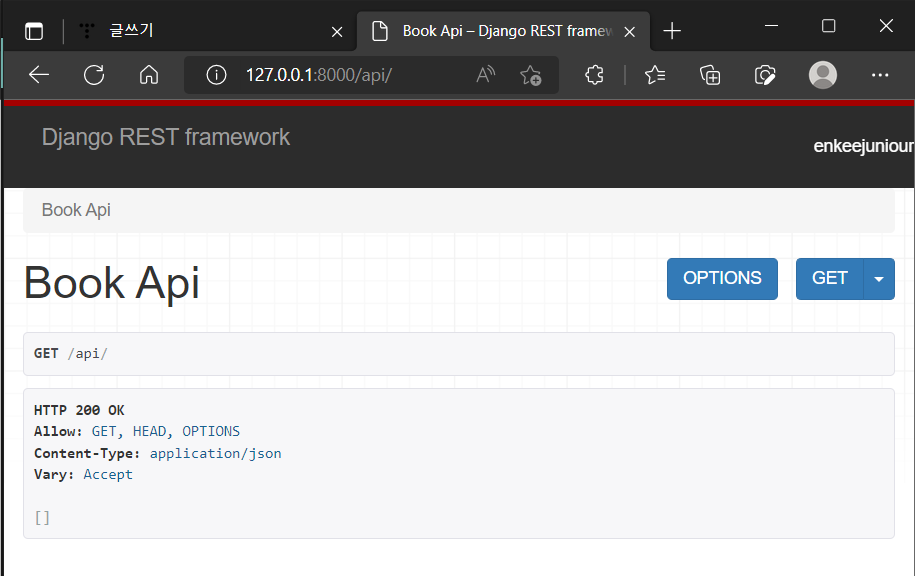Screen dimensions: 915x576
Task: Click the address bar URL 127.0.0.1:8000/api/
Action: [x=319, y=75]
